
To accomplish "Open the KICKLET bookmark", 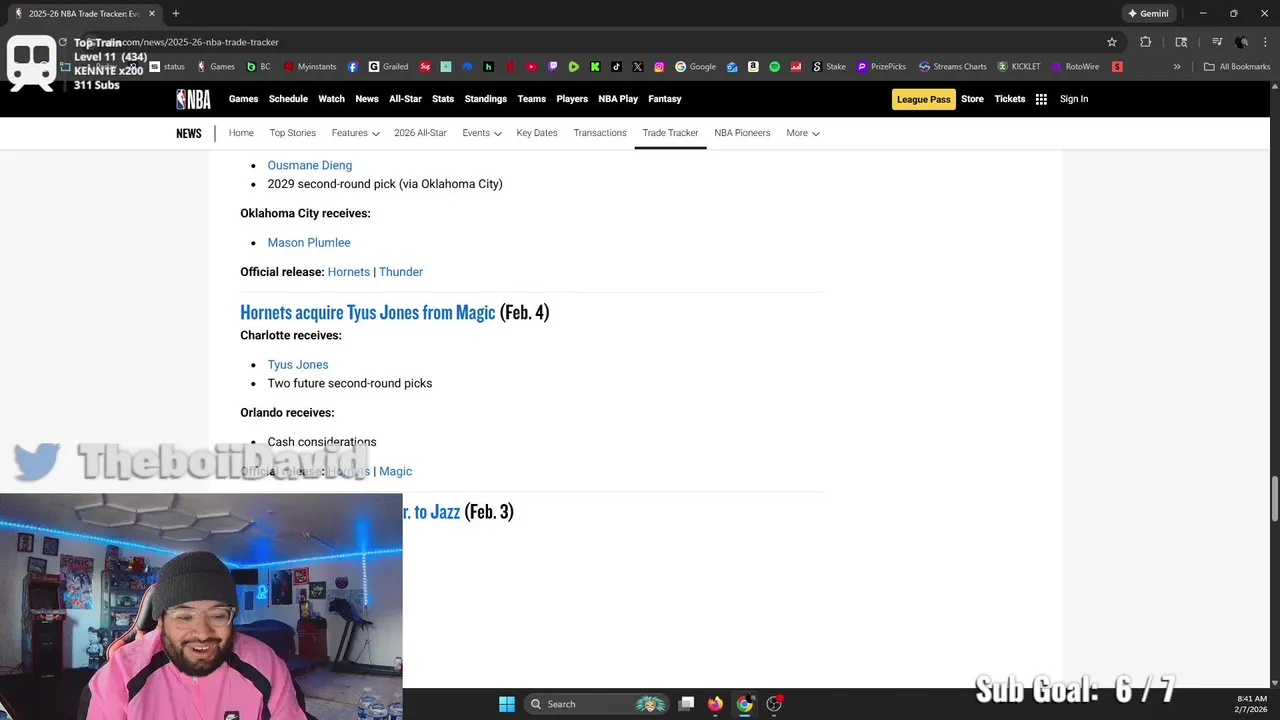I will point(1019,67).
